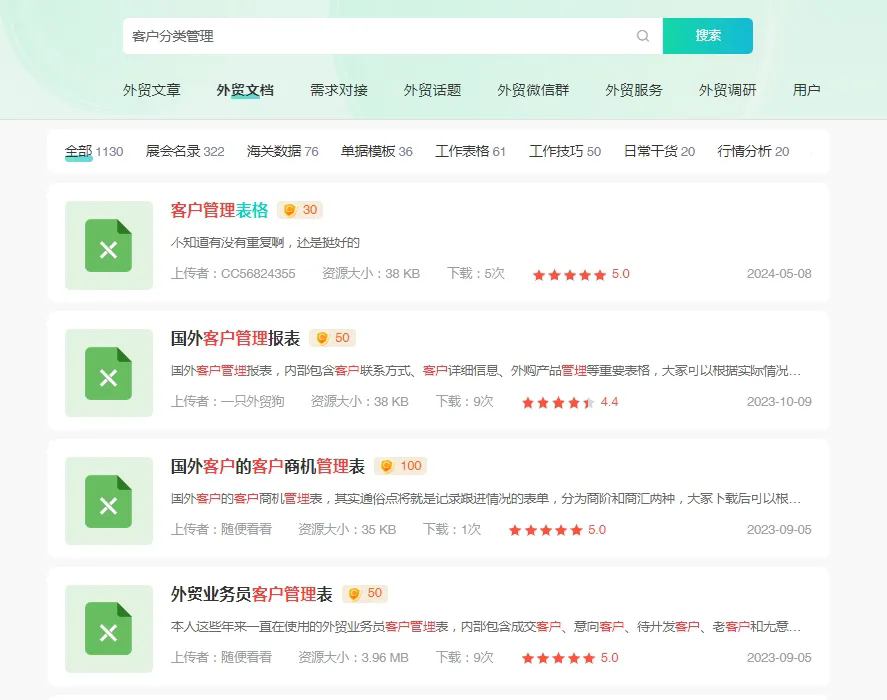Open the 外贸微信群 tab
The image size is (887, 700).
tap(533, 90)
